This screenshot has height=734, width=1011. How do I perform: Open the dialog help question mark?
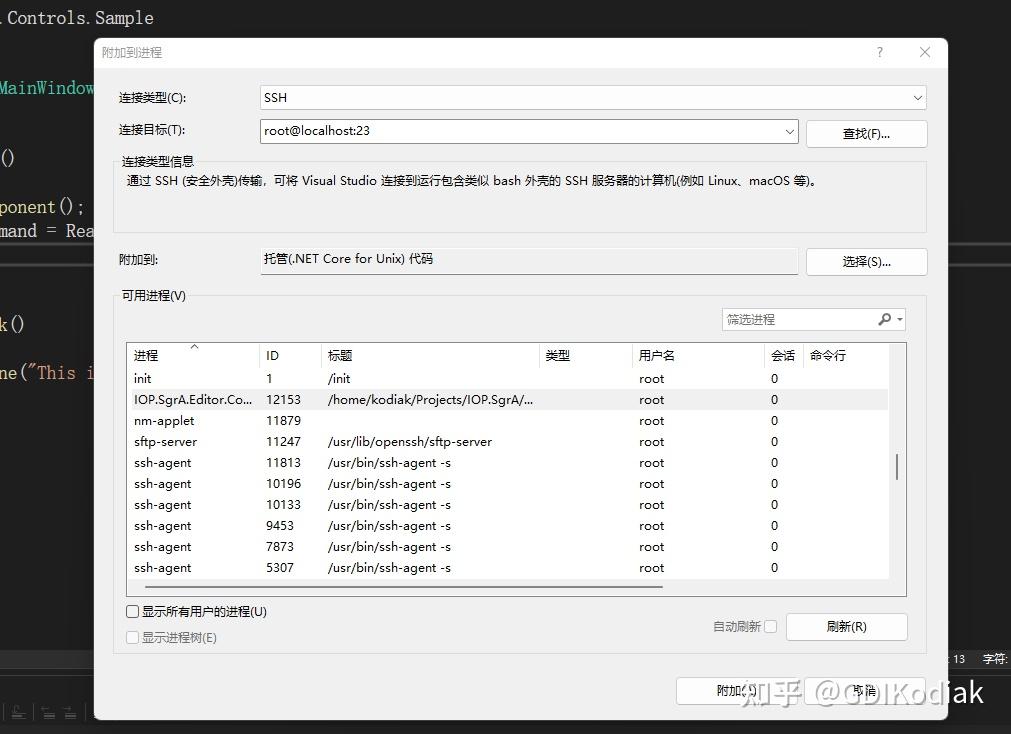pos(879,52)
